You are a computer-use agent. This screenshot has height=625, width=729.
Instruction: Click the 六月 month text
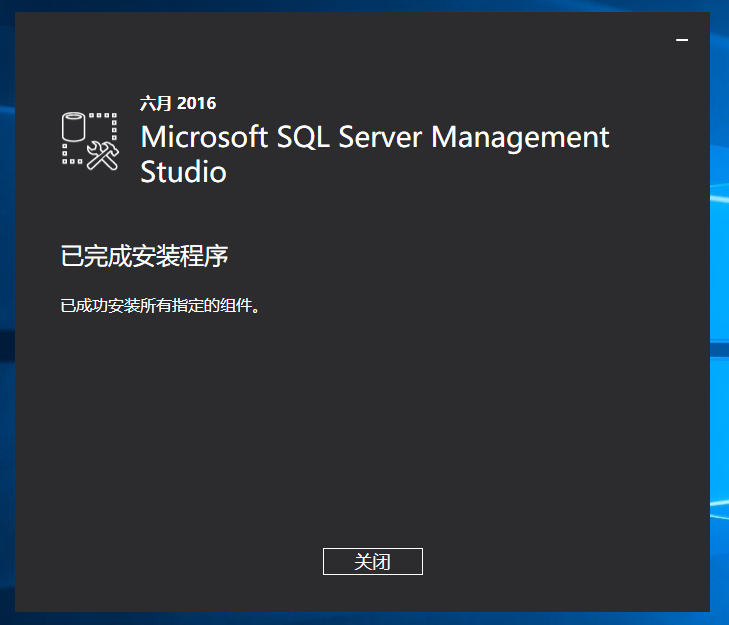[156, 103]
